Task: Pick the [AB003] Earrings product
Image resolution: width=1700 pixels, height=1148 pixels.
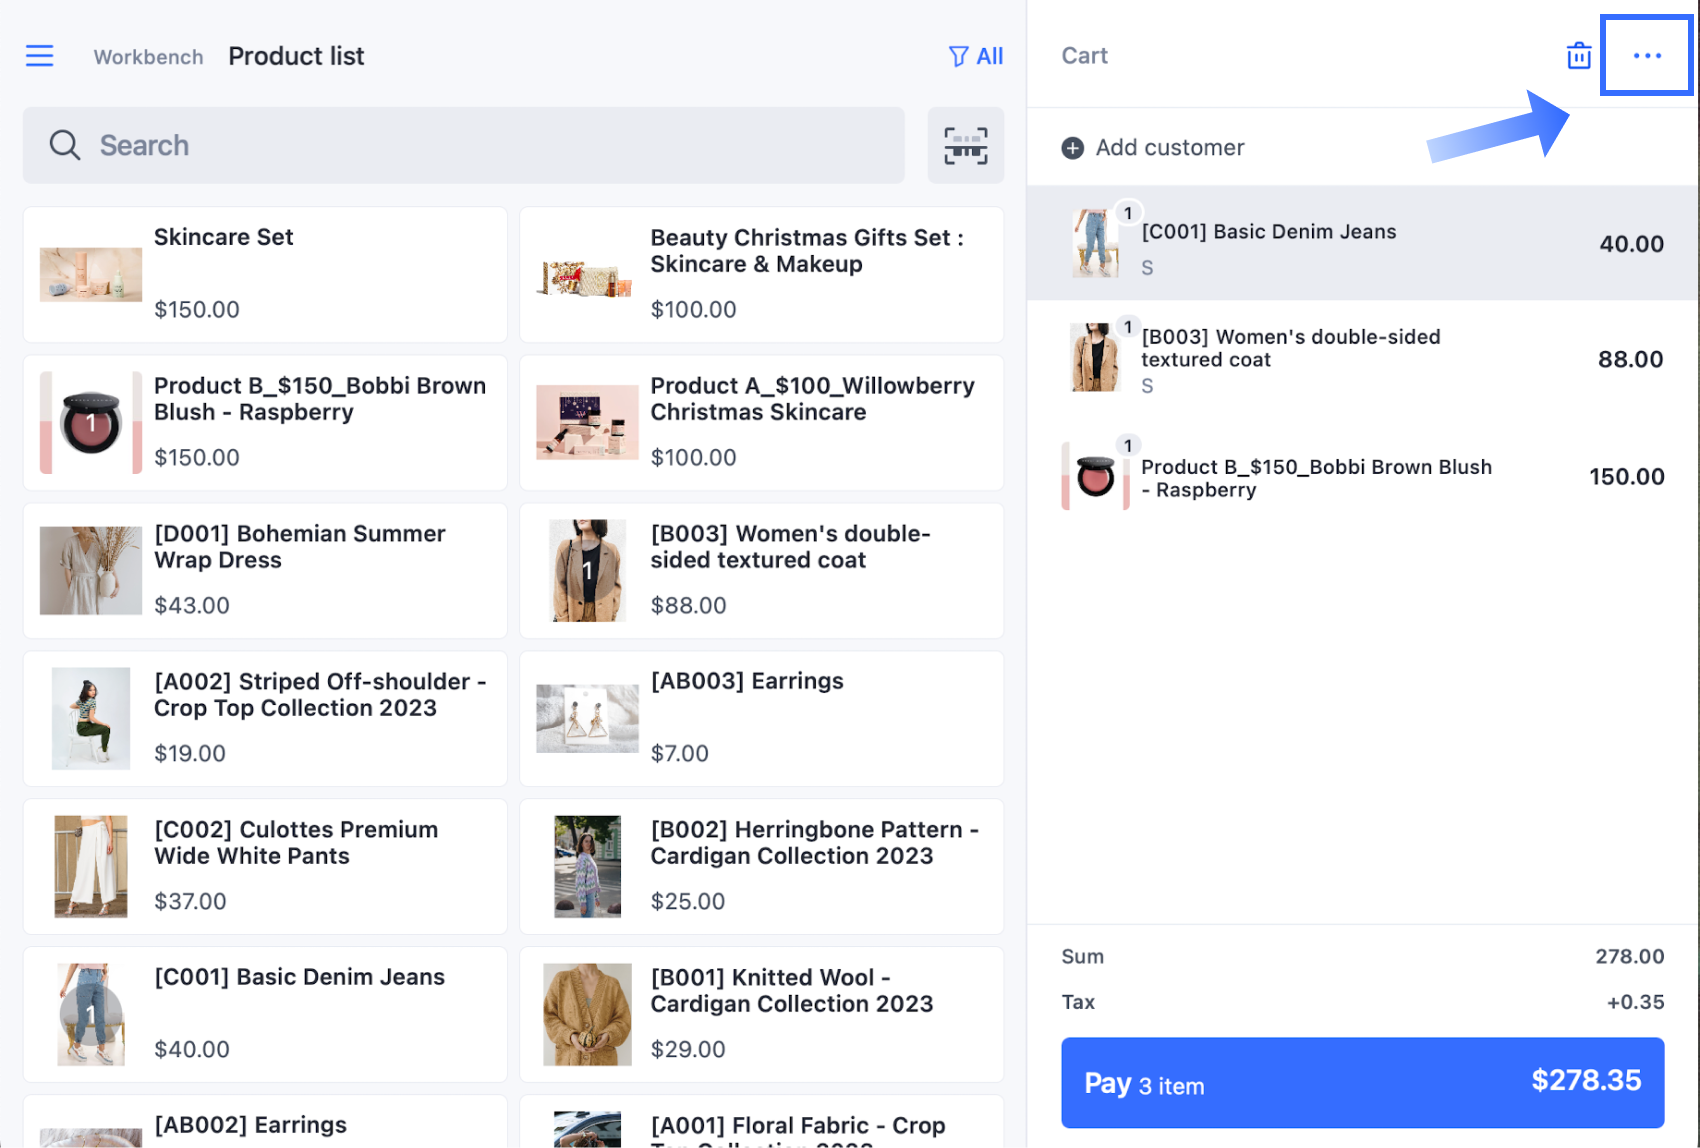Action: [762, 719]
